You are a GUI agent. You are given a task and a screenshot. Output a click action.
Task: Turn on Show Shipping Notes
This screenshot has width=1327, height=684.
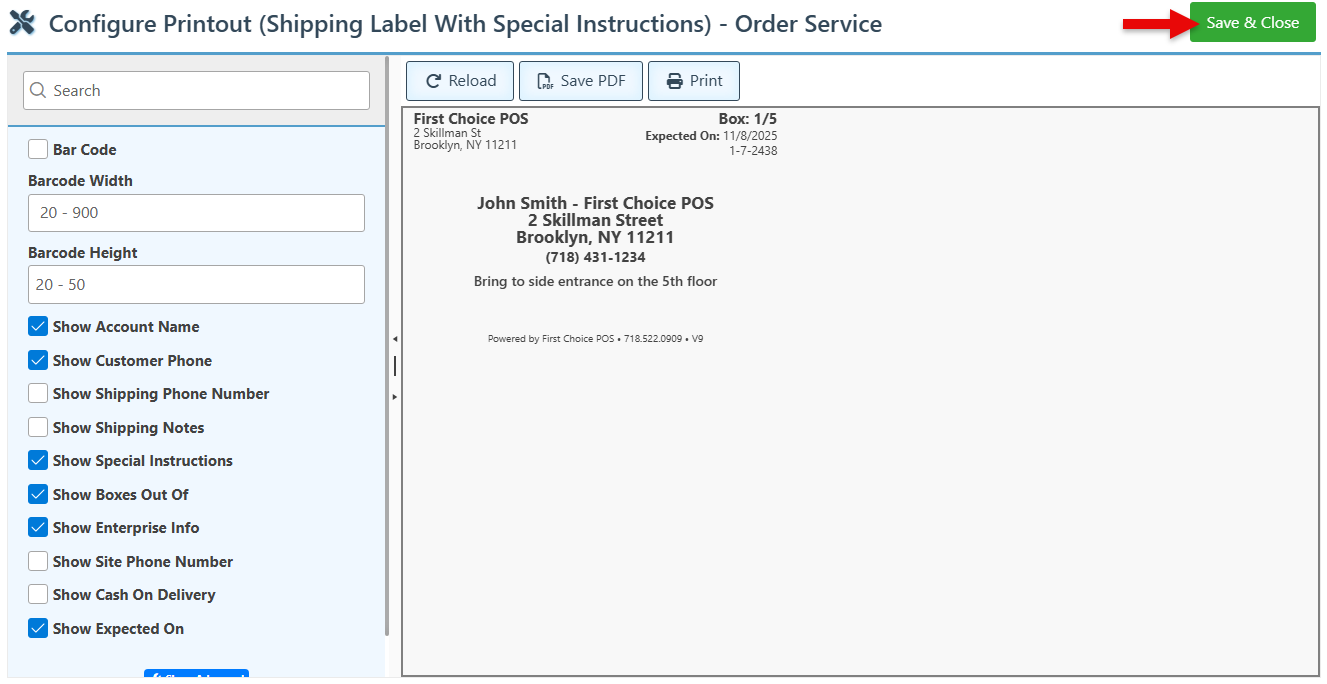(38, 428)
